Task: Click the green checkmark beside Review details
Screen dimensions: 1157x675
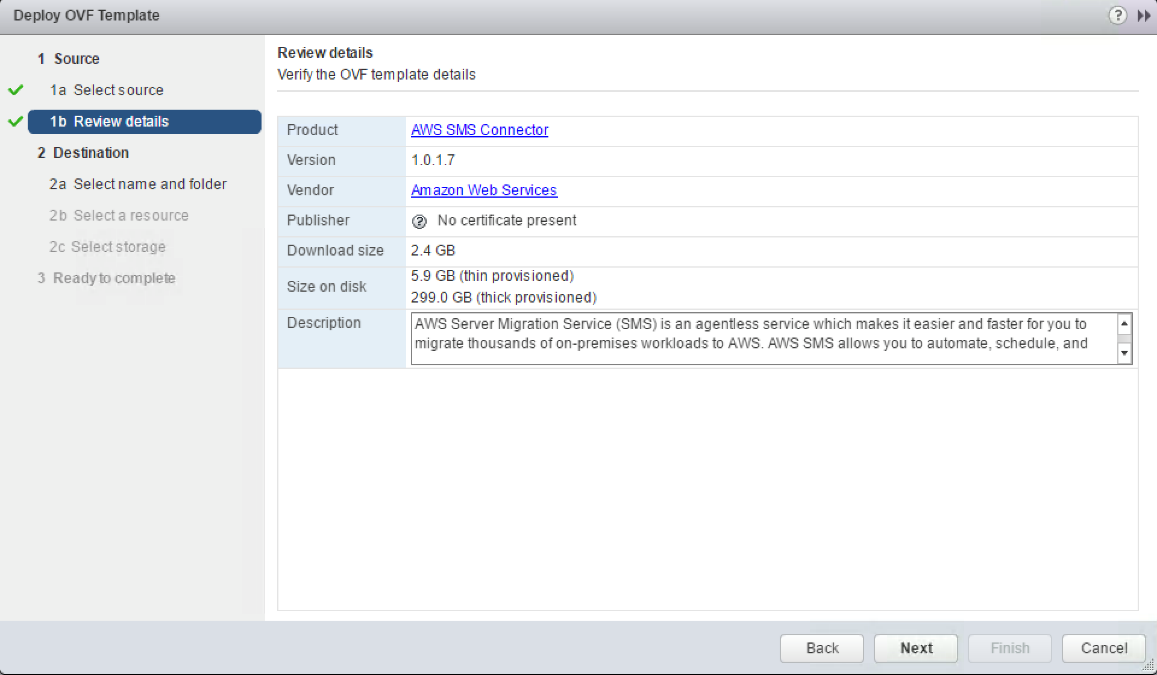Action: click(x=14, y=121)
